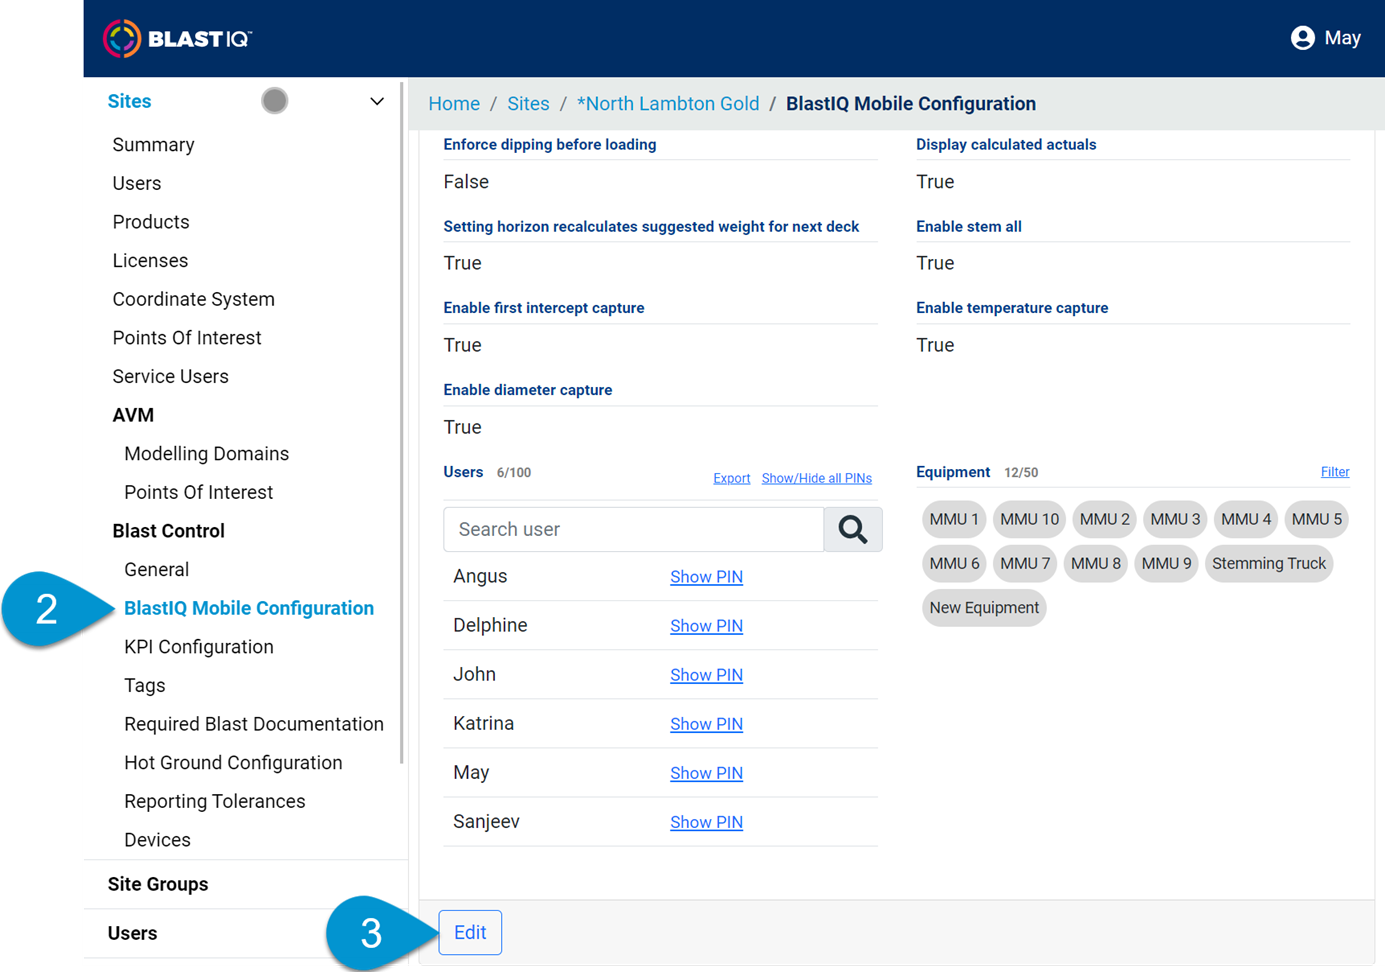The image size is (1385, 972).
Task: Click the sidebar vertical scrollbar
Action: pyautogui.click(x=402, y=425)
